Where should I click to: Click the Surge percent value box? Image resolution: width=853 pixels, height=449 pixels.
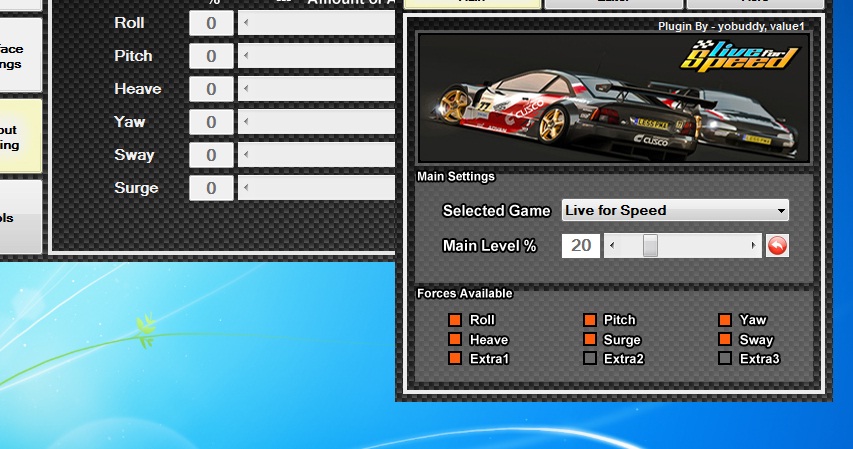(212, 188)
